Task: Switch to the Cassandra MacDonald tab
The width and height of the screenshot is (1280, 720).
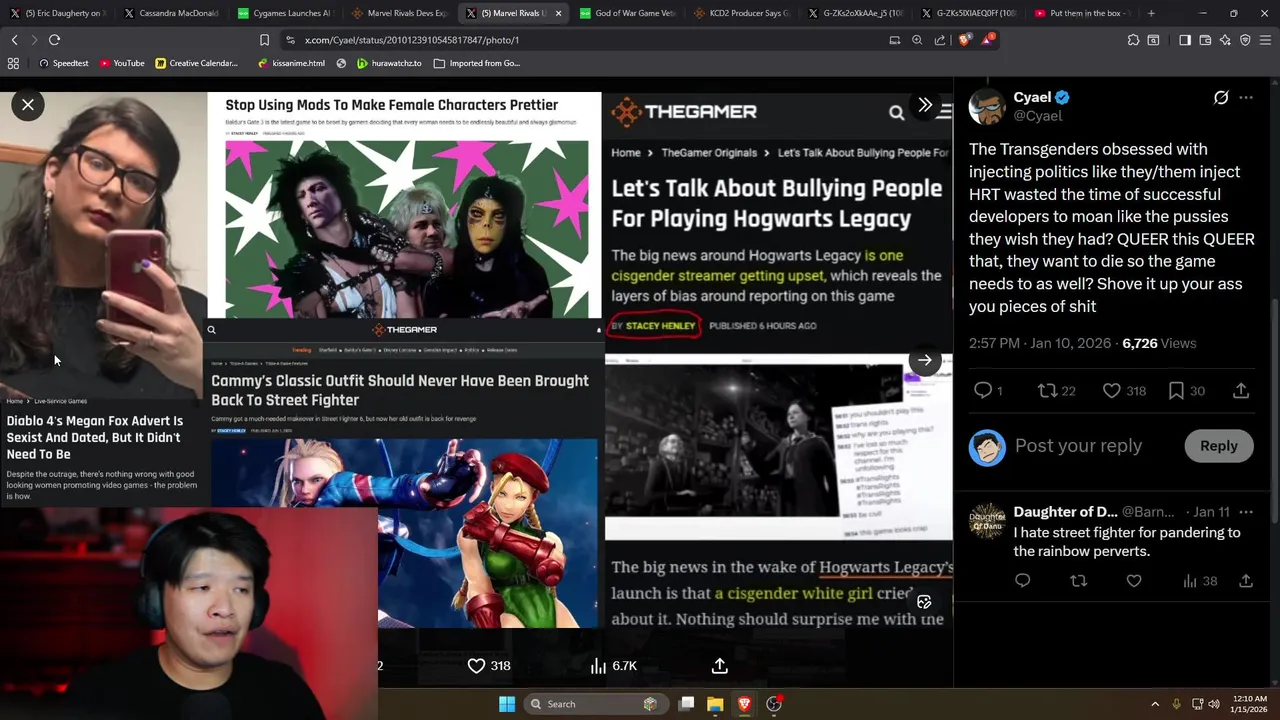Action: pos(171,13)
